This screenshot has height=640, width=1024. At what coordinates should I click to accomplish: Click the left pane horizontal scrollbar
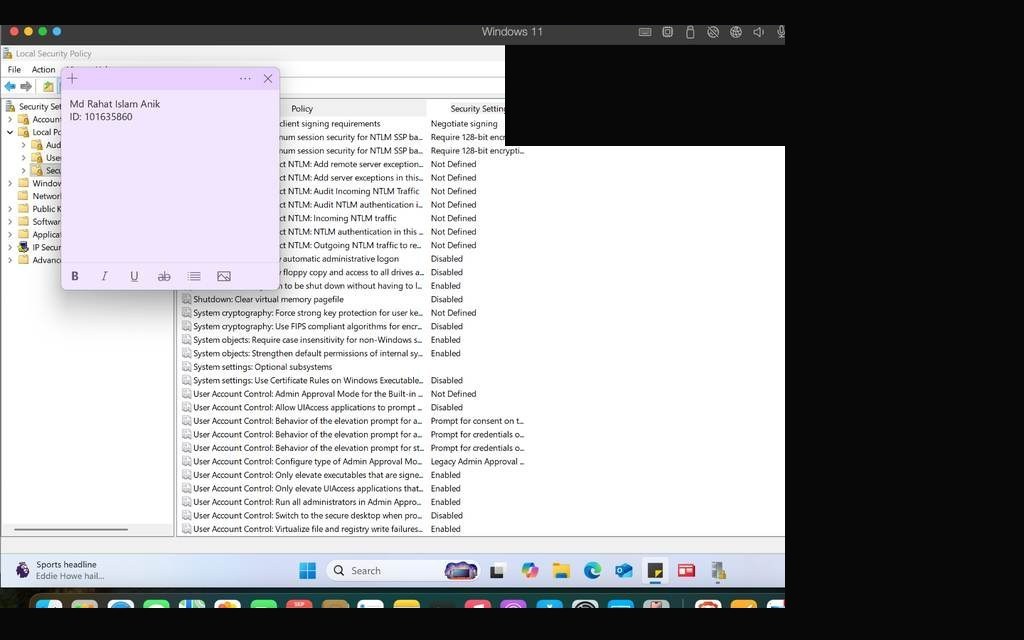tap(71, 530)
